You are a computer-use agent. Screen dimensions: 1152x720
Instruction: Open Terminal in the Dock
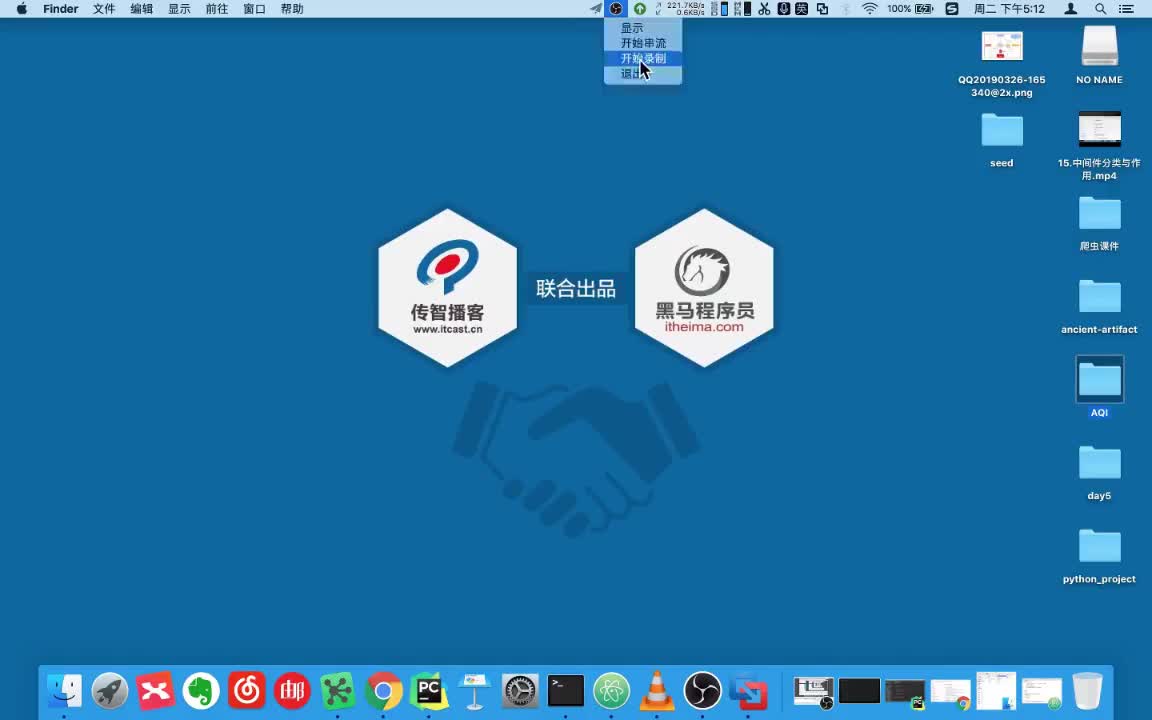click(x=566, y=691)
